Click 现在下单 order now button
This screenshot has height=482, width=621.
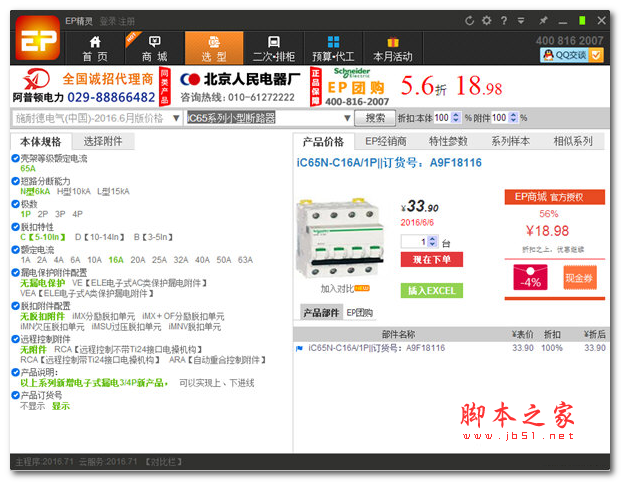point(432,260)
